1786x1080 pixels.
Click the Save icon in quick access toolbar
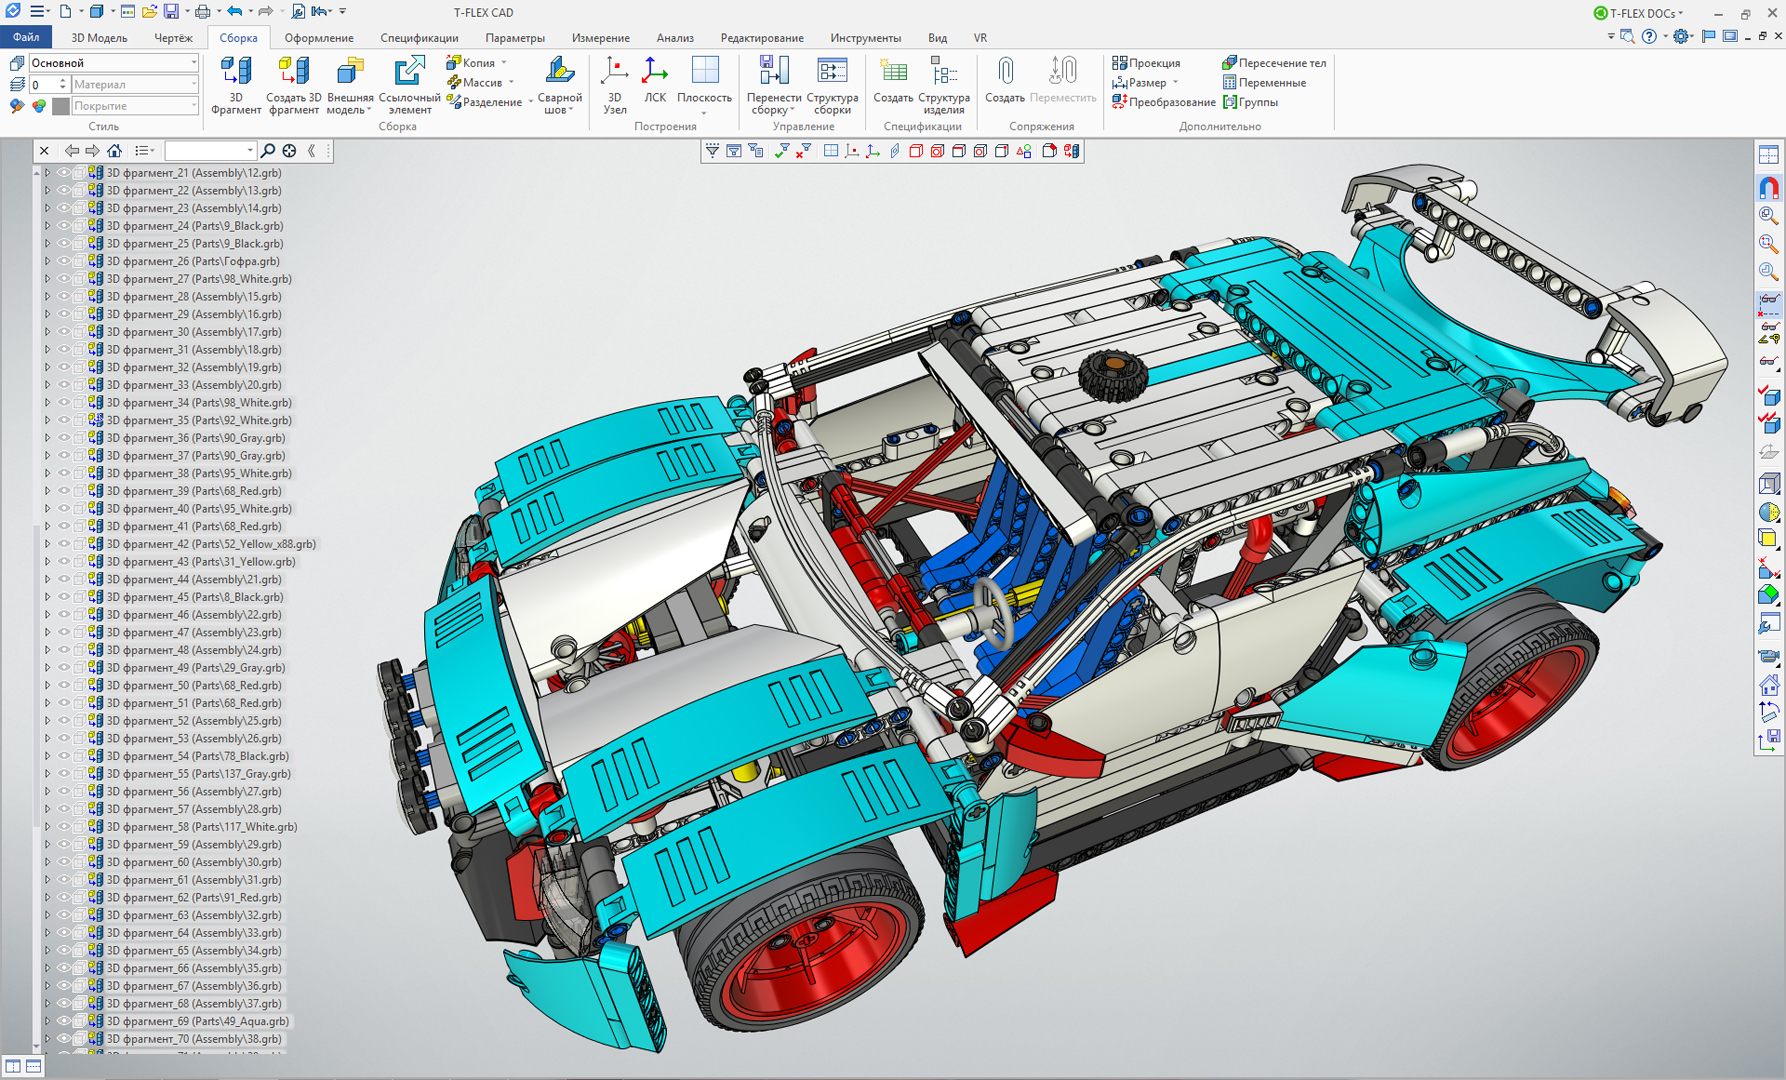tap(171, 12)
